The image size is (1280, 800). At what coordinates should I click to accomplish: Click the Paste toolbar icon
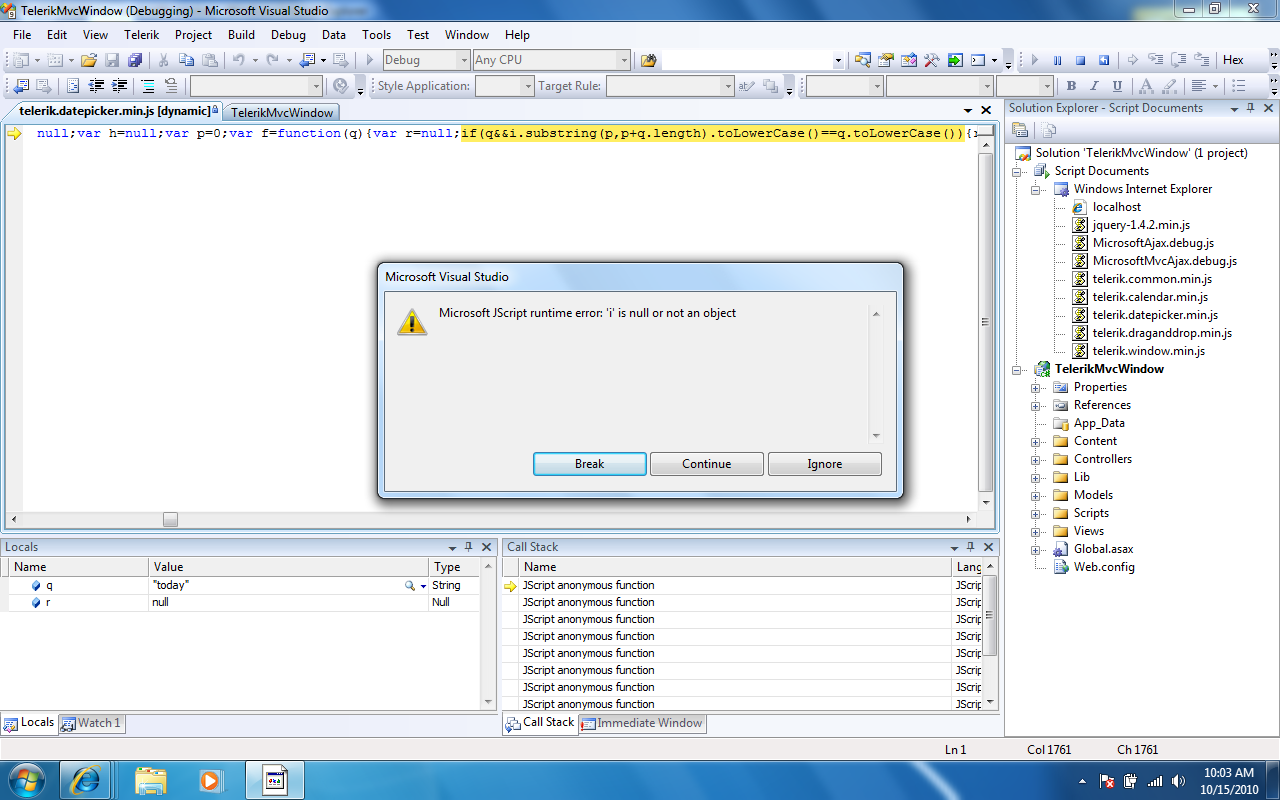tap(209, 60)
